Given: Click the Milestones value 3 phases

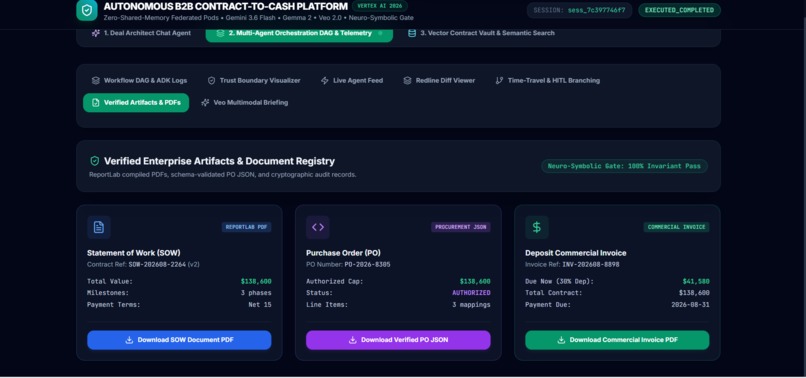Looking at the screenshot, I should 256,293.
